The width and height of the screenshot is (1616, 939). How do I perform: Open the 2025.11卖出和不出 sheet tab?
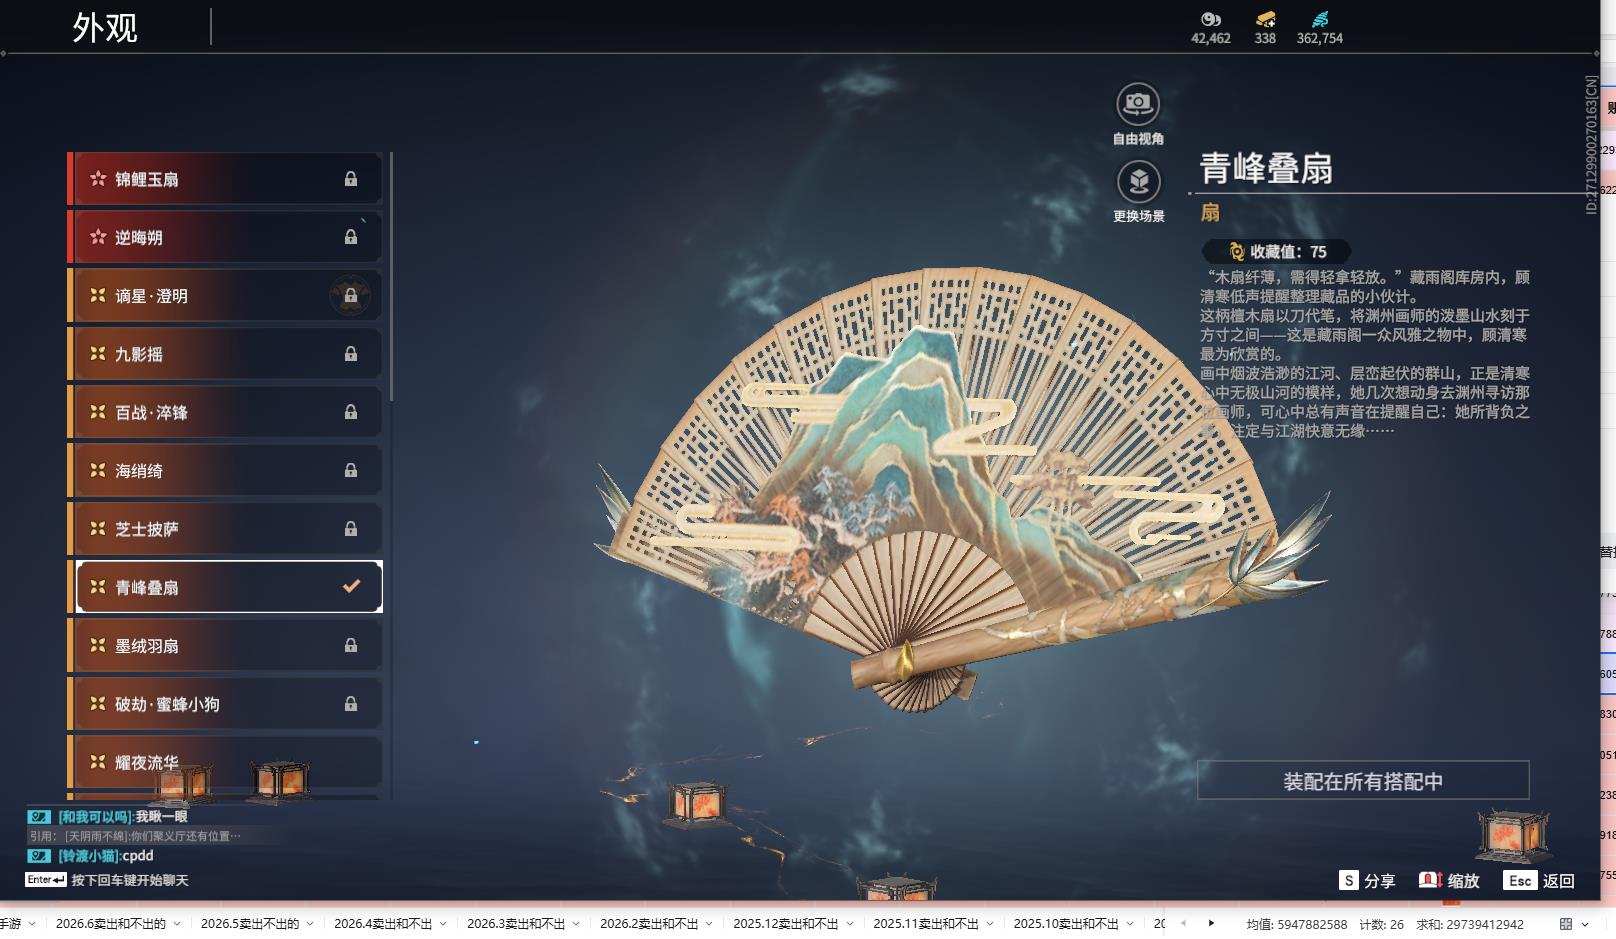coord(926,924)
